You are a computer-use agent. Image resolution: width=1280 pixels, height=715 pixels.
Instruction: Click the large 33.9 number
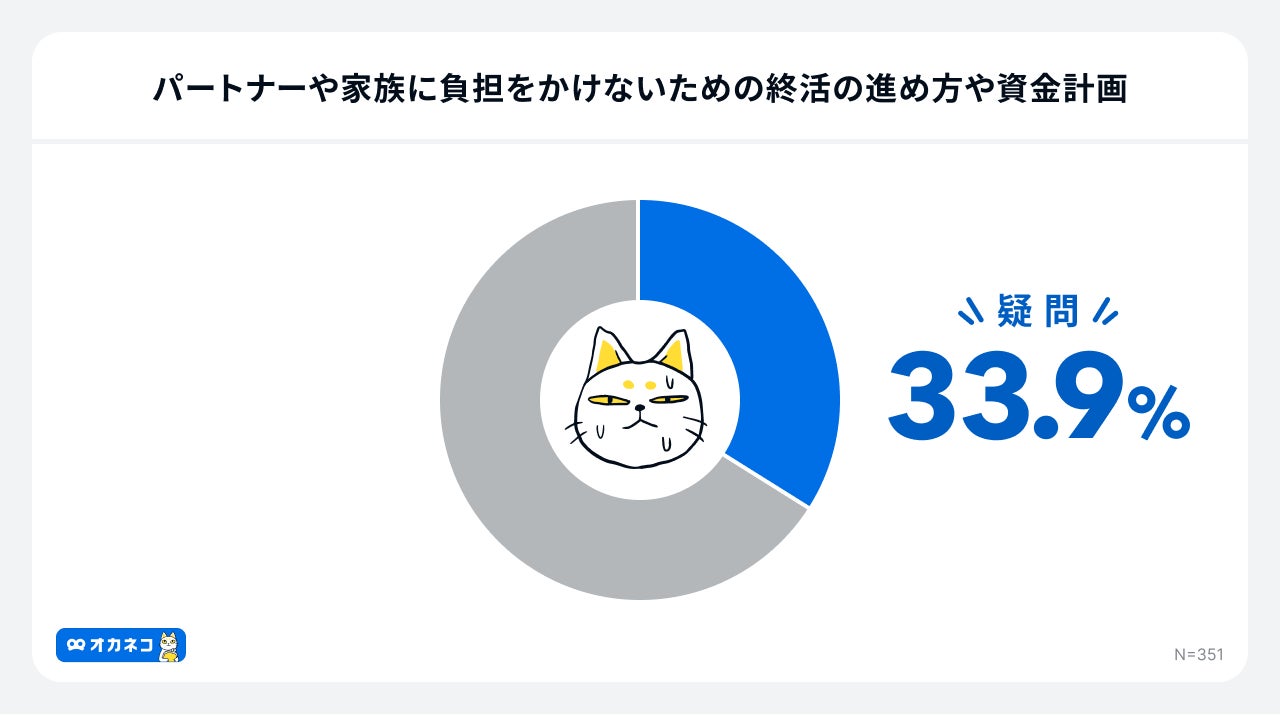pos(1005,397)
